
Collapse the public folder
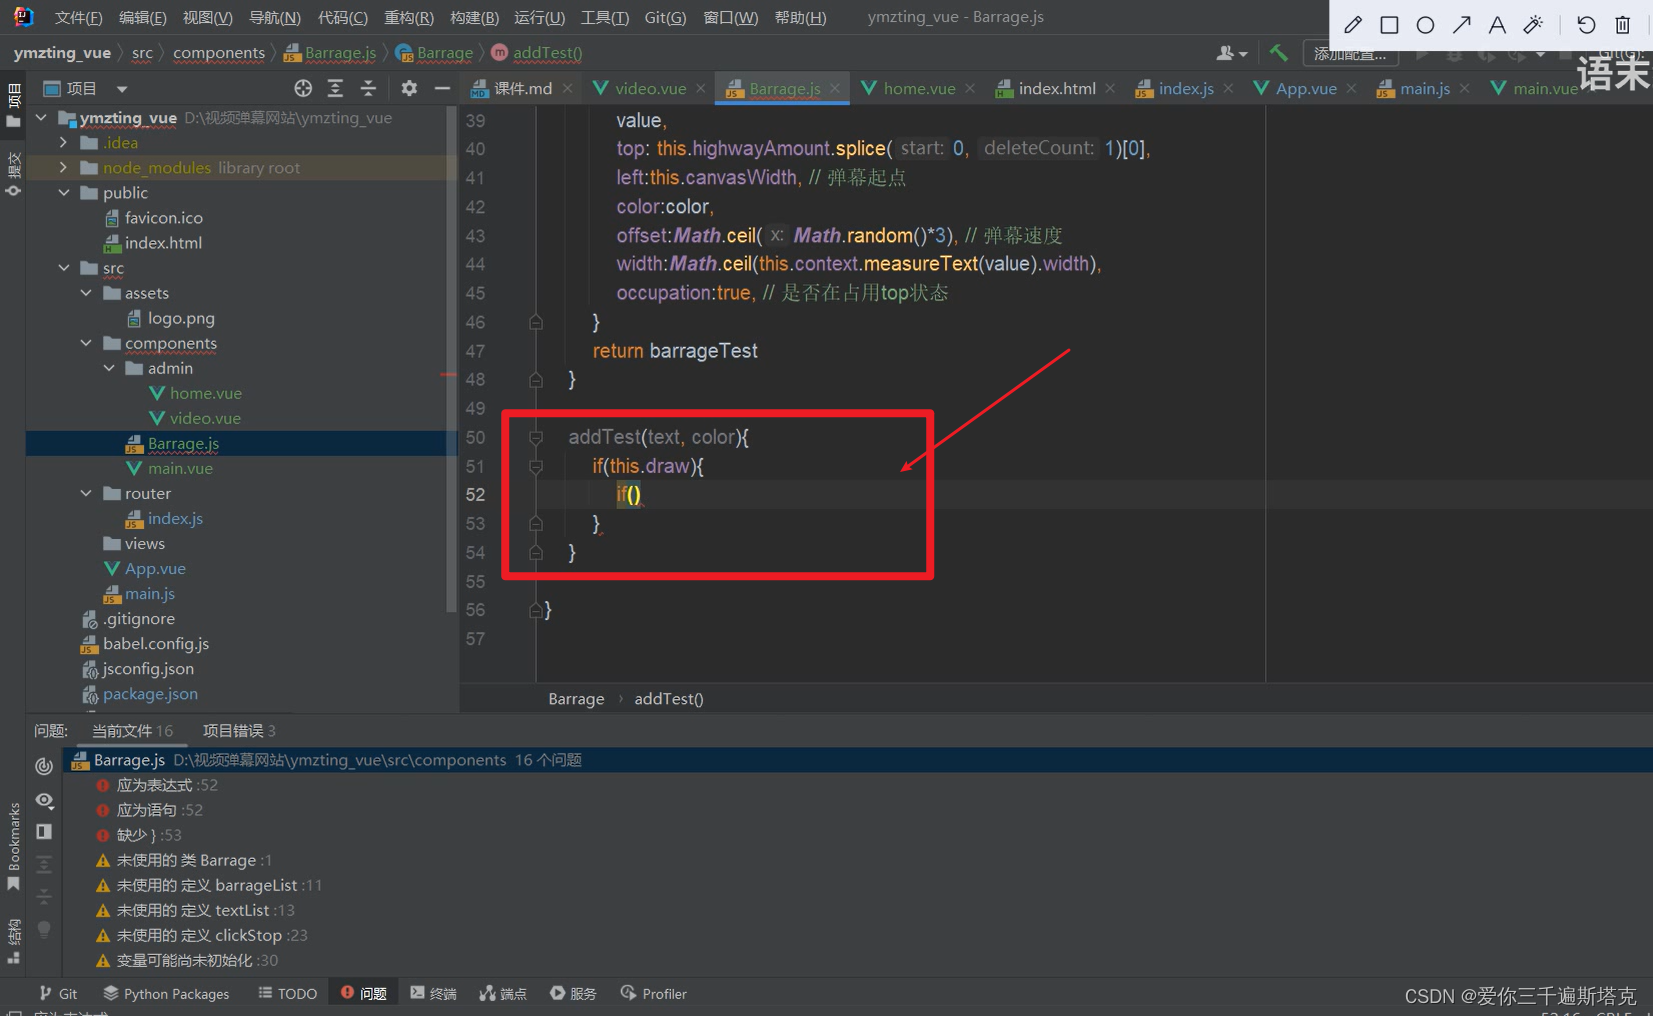[64, 193]
